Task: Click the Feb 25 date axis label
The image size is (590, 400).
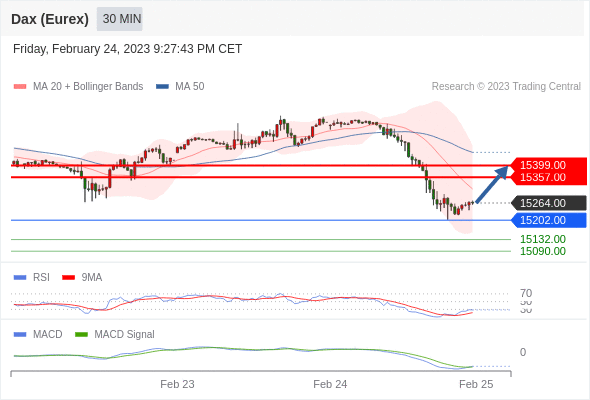Action: click(x=476, y=384)
